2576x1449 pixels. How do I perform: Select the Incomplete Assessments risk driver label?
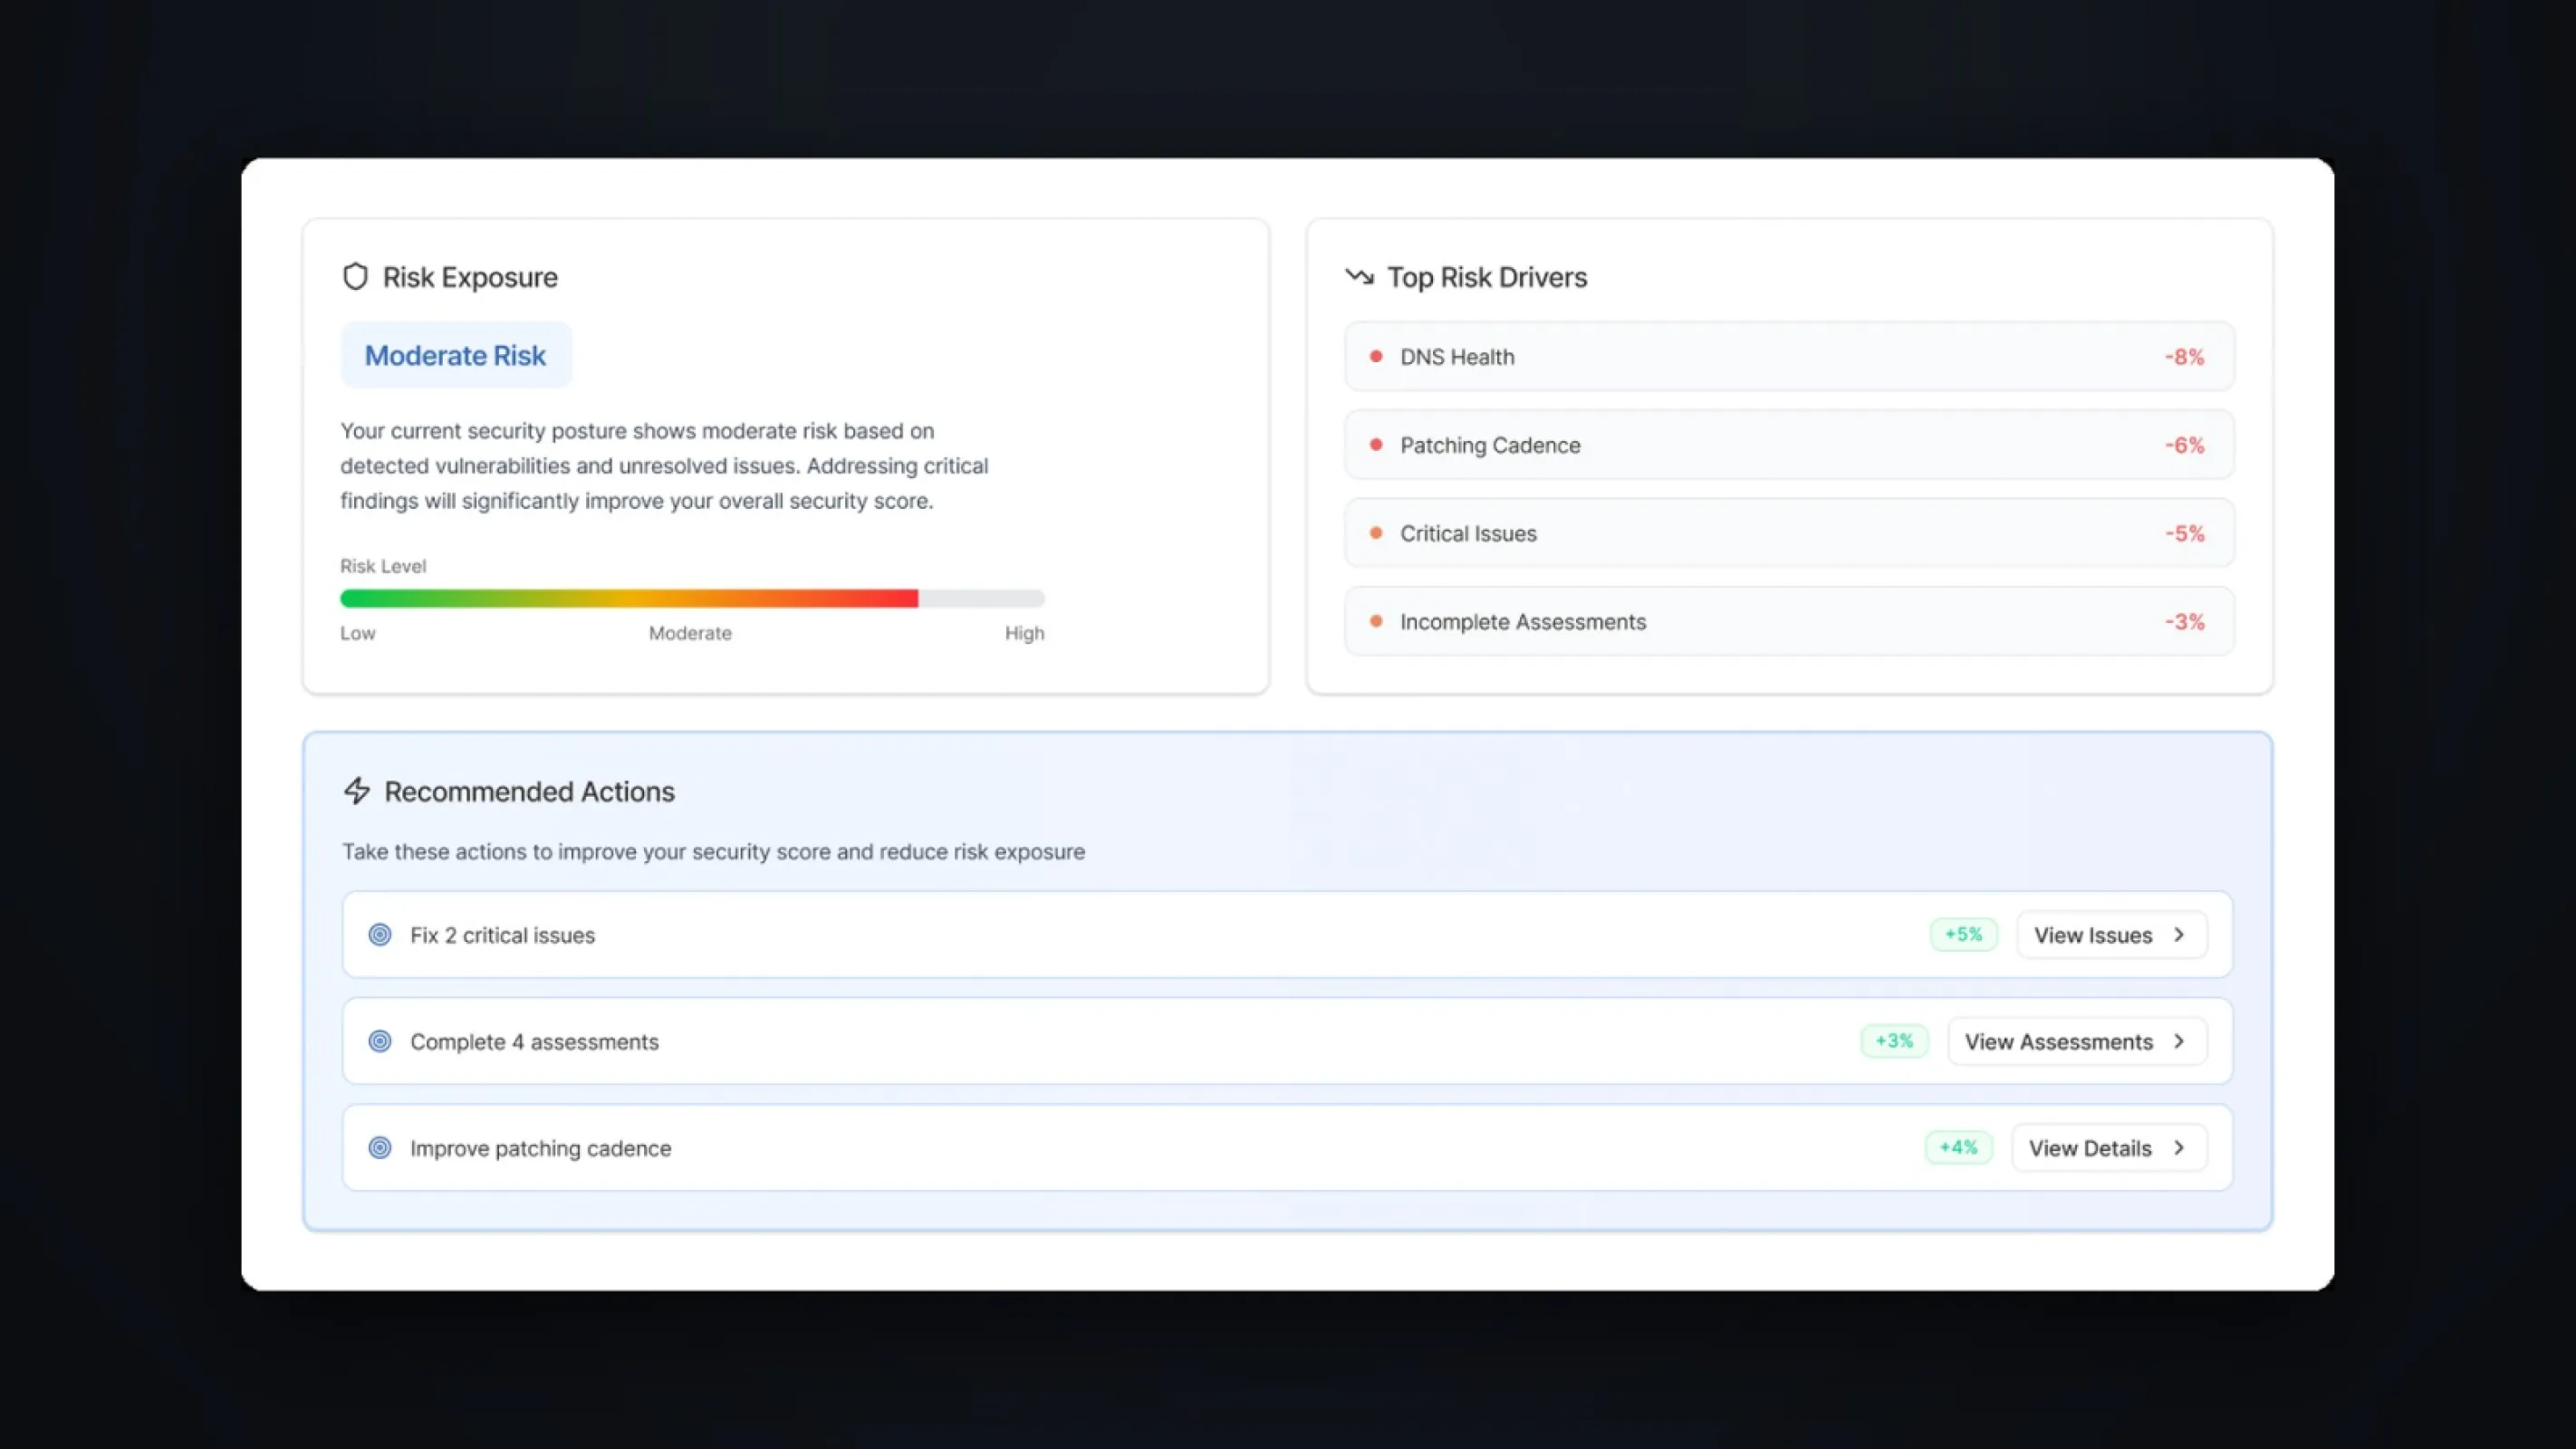[1523, 622]
